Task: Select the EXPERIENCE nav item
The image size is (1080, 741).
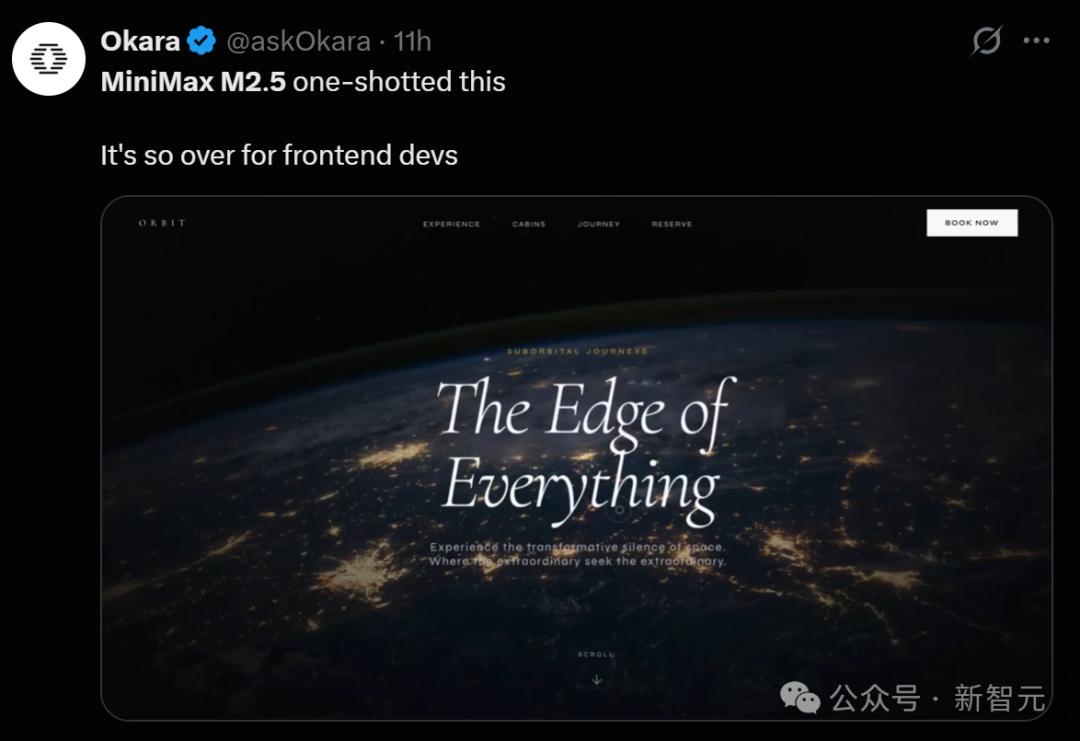Action: (451, 224)
